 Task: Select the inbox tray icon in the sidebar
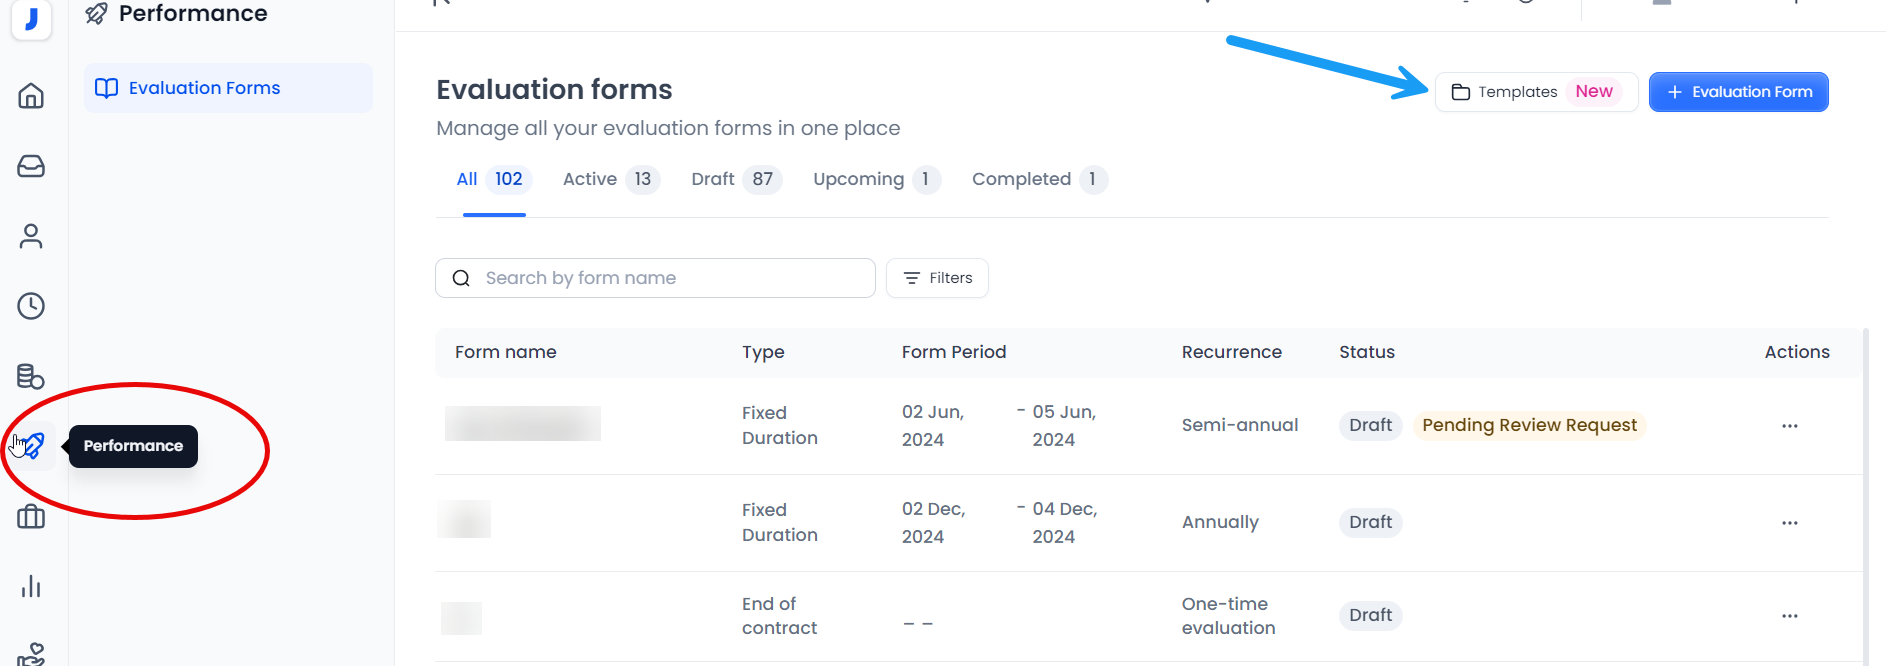[x=31, y=166]
